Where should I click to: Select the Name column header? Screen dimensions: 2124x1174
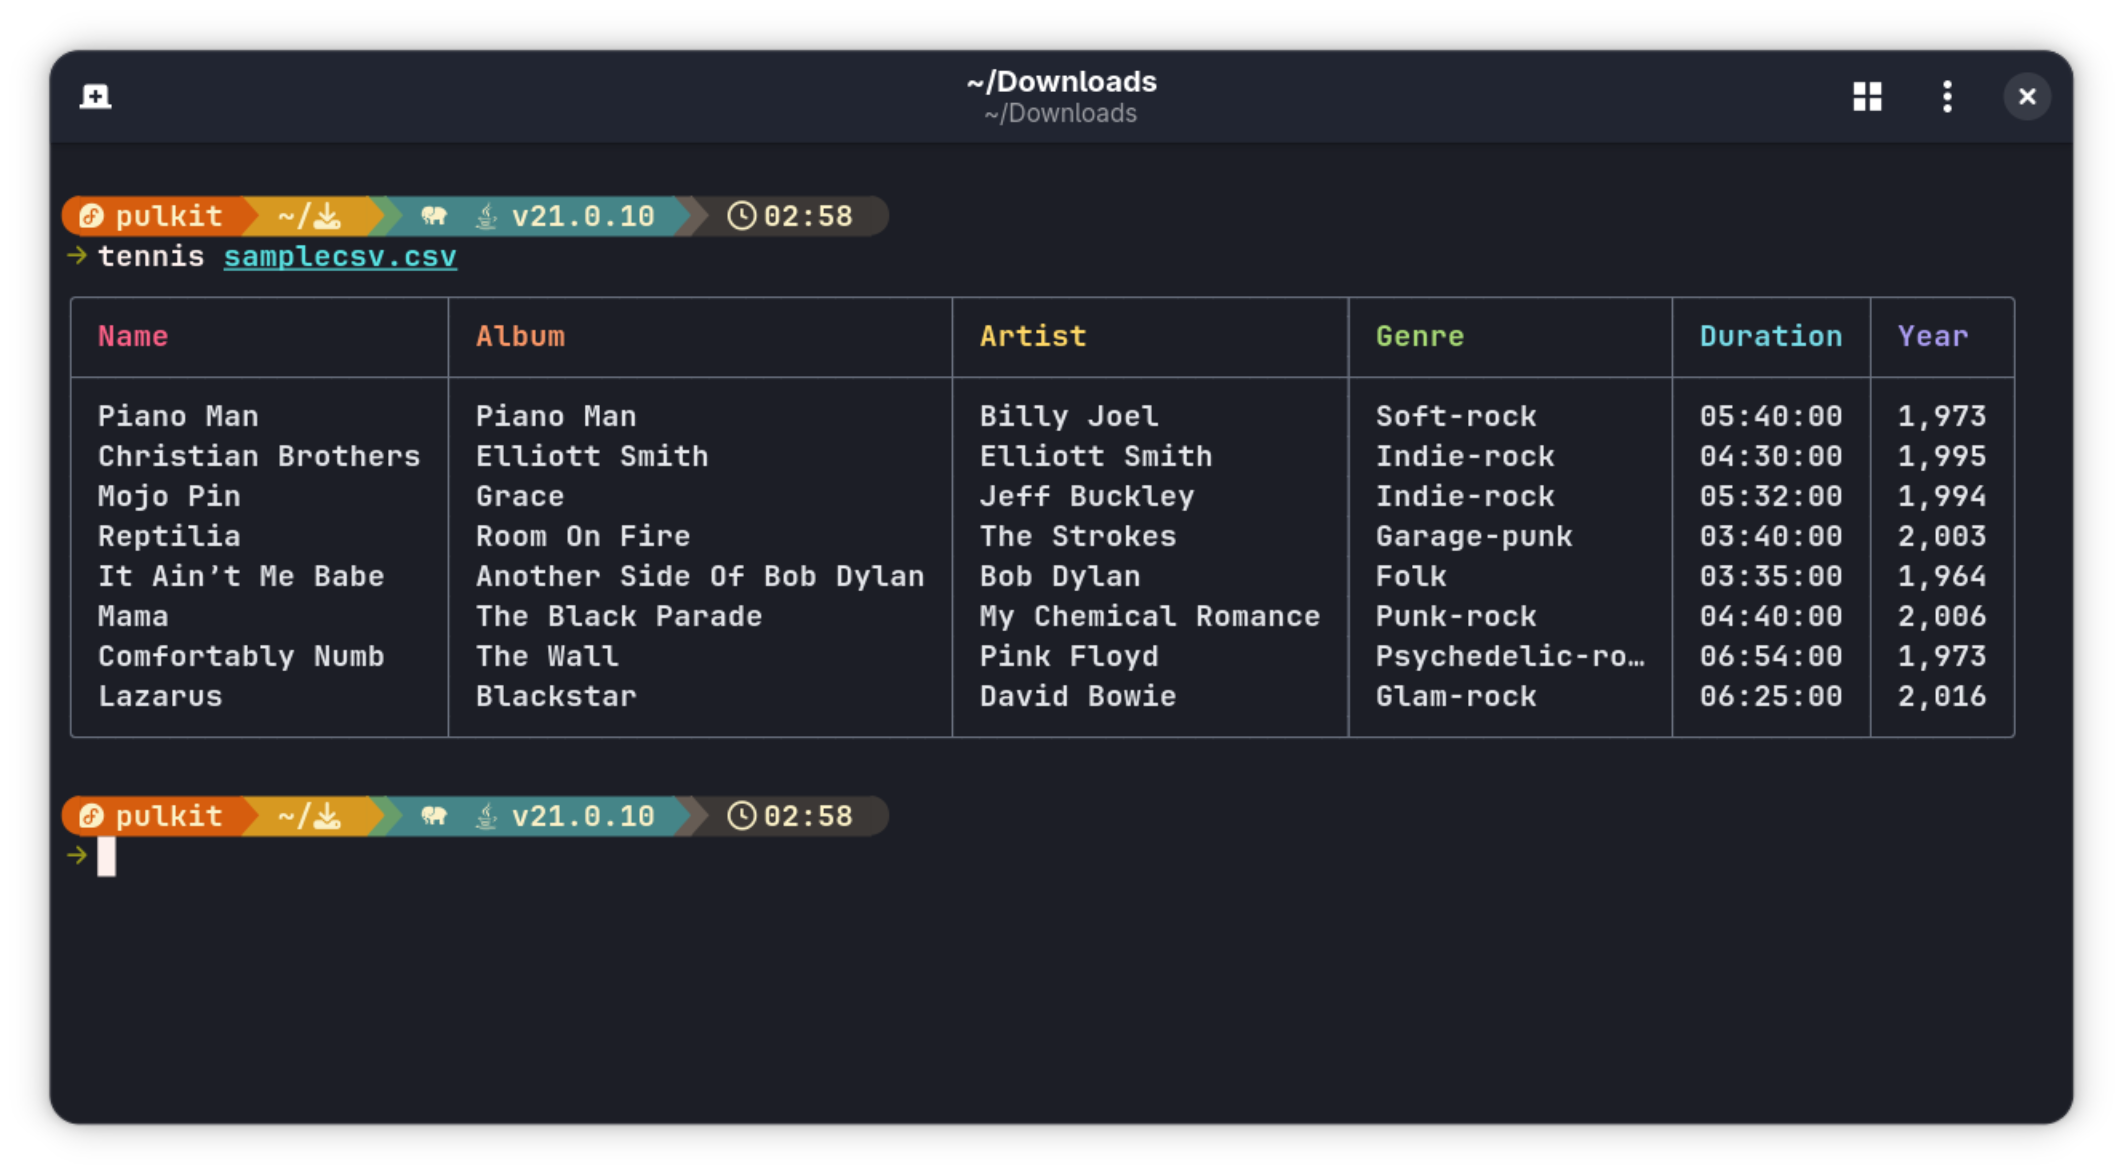tap(132, 336)
